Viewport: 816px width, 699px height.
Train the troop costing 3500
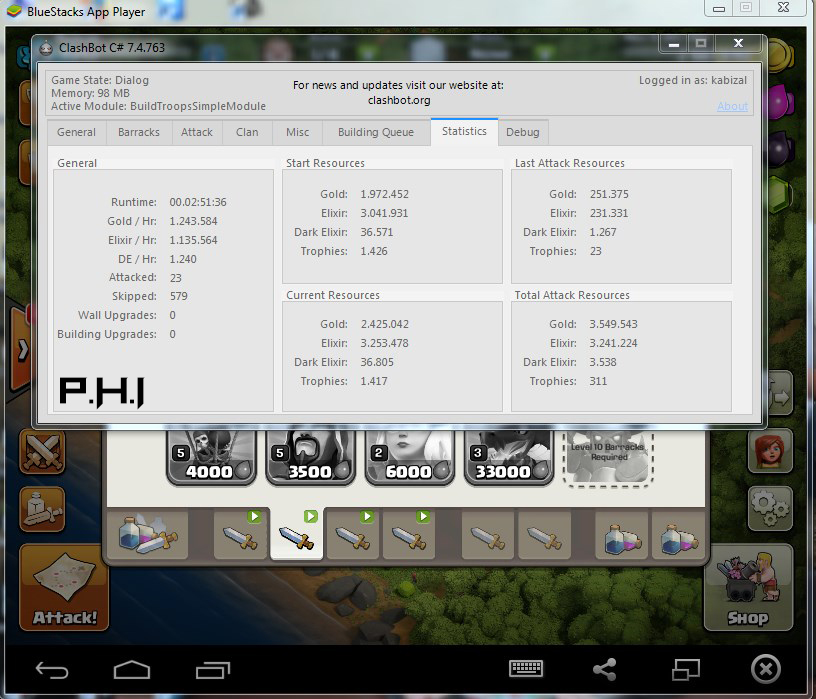pos(310,457)
